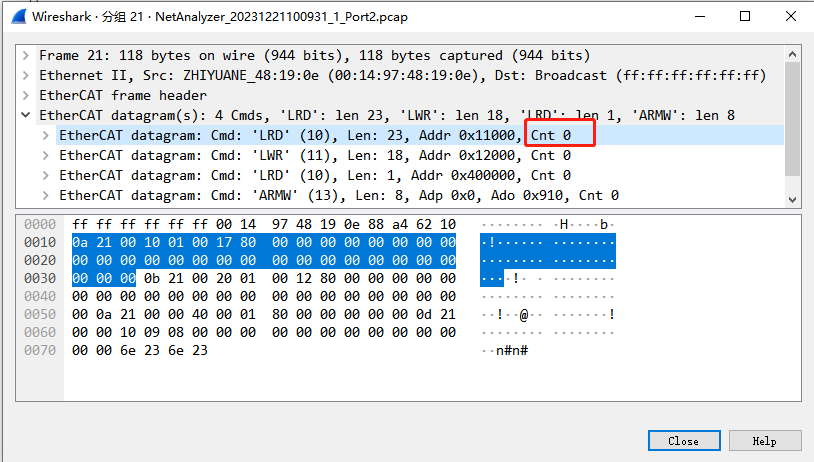
Task: Click ASCII text 'n#n#' in last row
Action: coord(512,350)
